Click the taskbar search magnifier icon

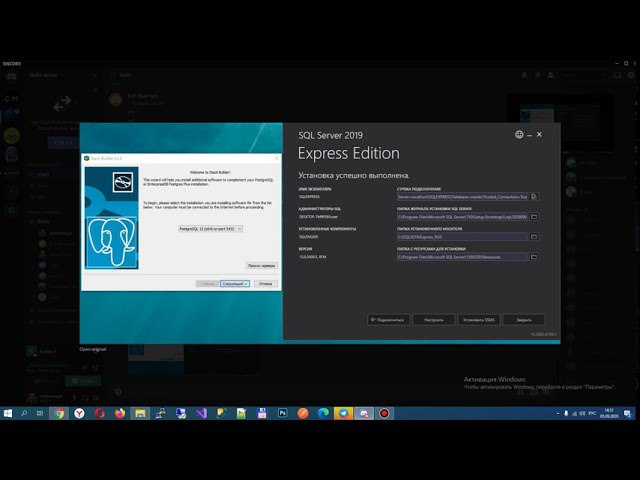24,413
